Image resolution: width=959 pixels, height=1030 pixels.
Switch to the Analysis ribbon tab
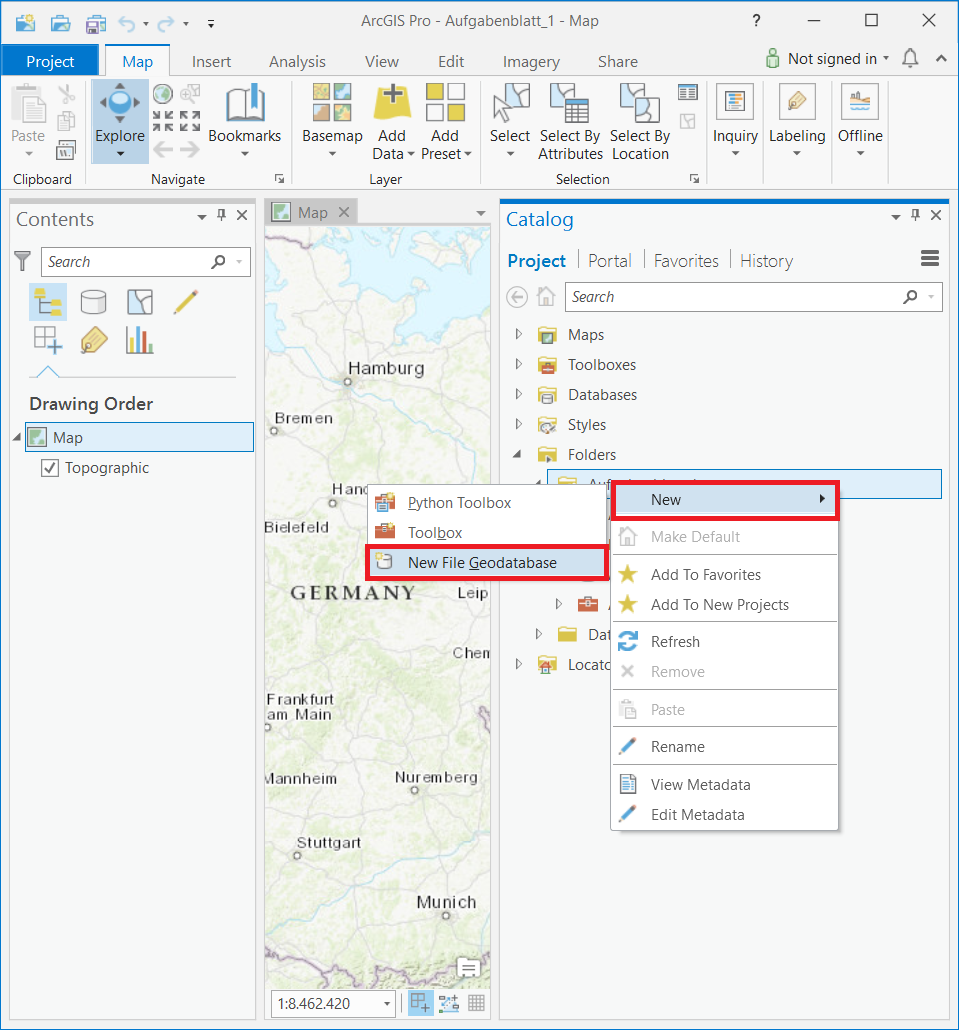(297, 61)
